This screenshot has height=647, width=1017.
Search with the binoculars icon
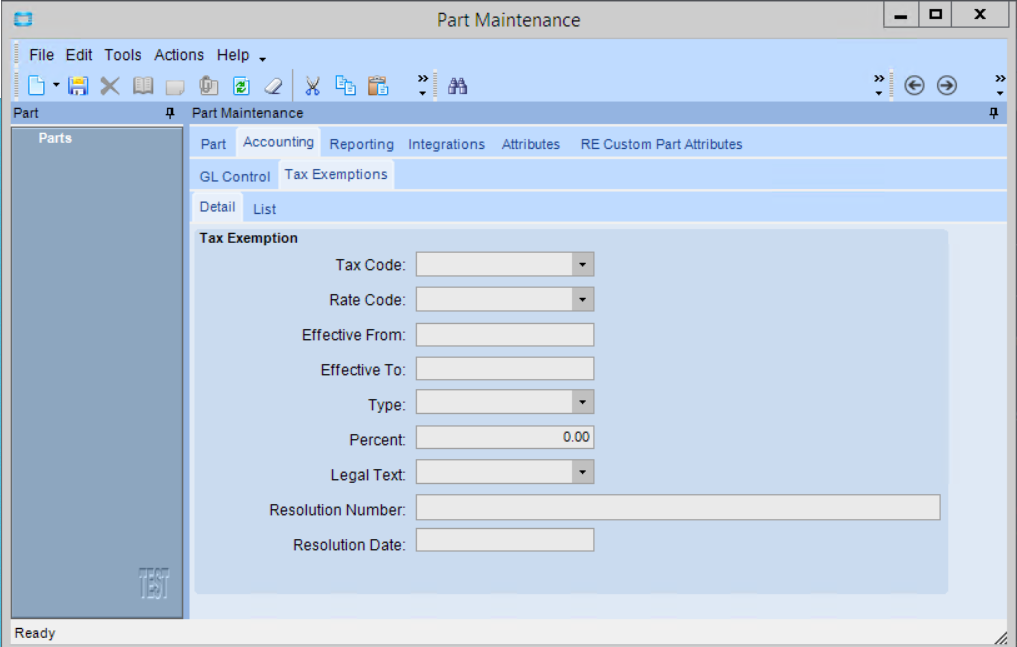coord(457,86)
